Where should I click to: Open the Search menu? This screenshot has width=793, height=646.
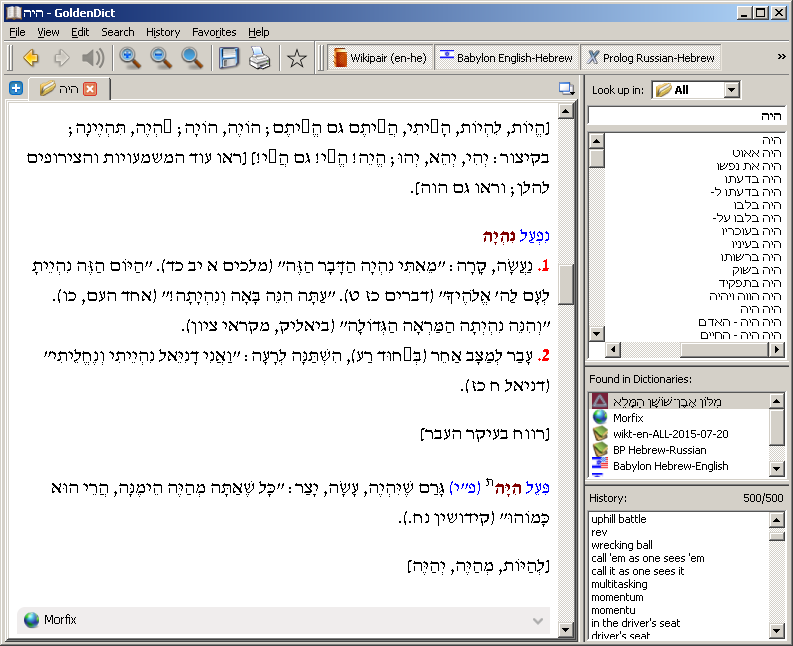coord(118,32)
